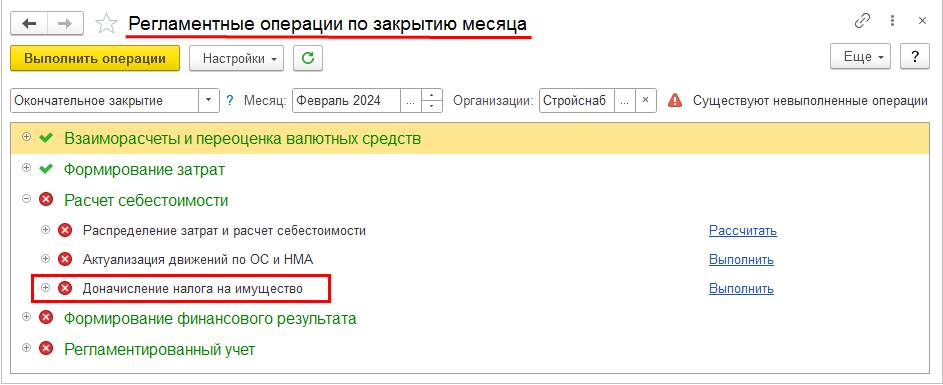Clear the Стройснаб organization field
The image size is (943, 385).
(x=645, y=100)
